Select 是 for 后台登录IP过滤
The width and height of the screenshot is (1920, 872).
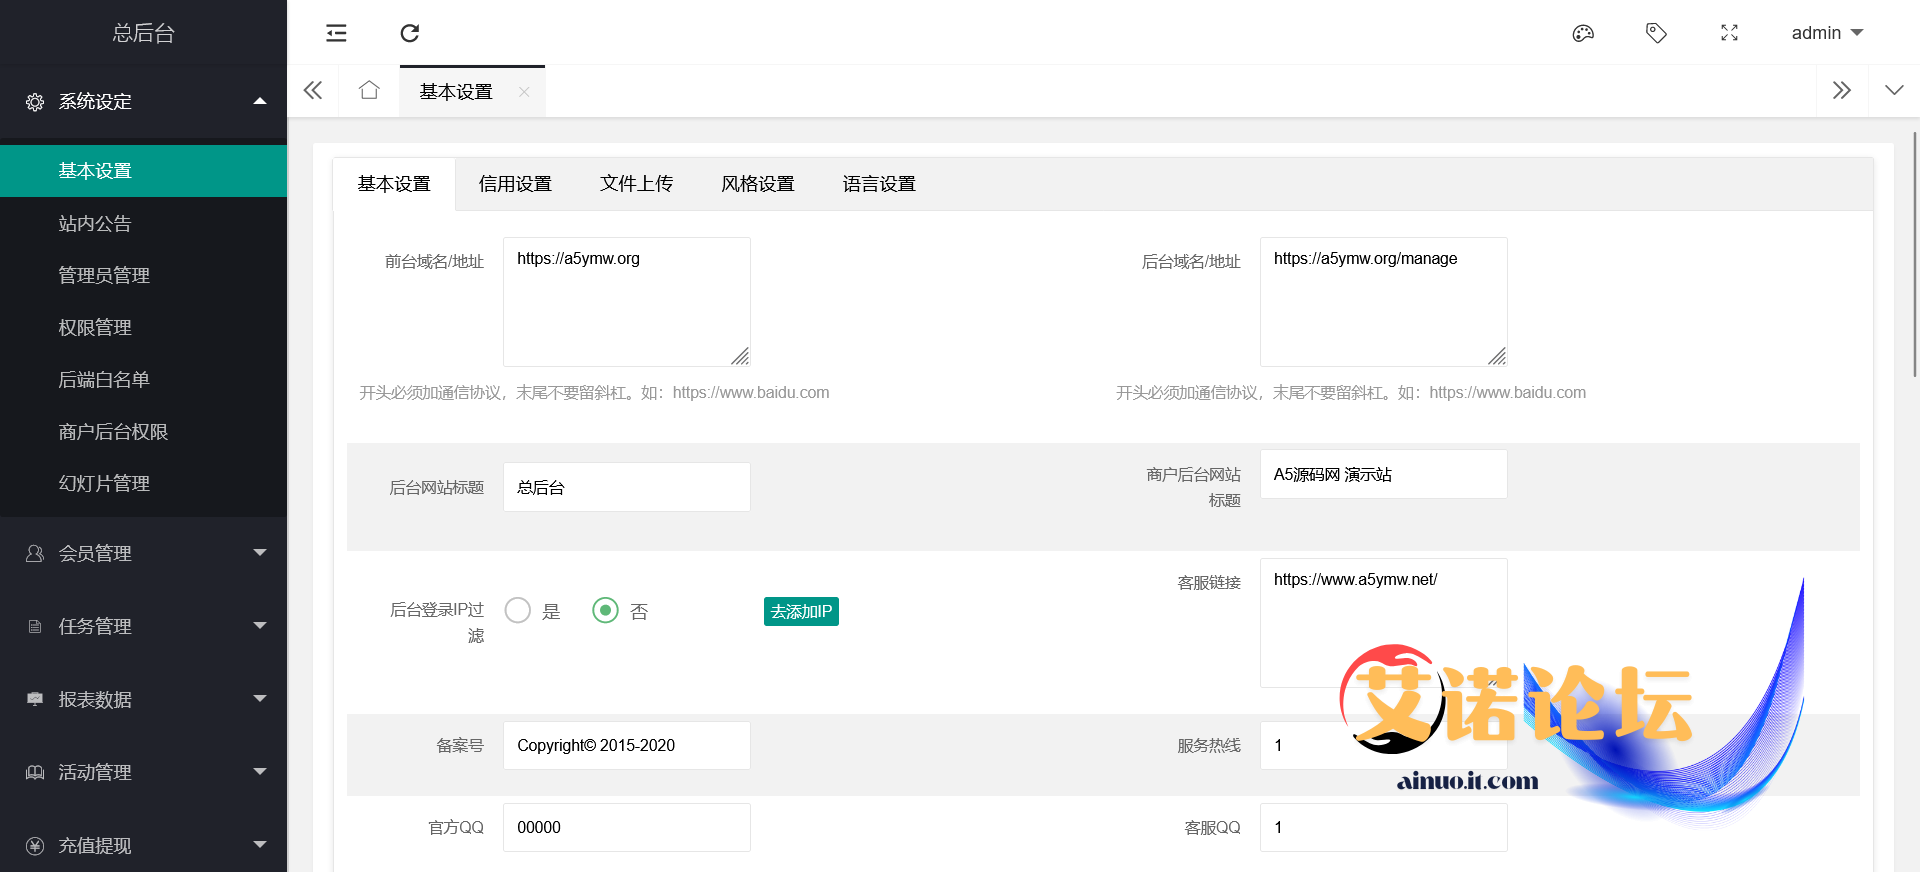pyautogui.click(x=518, y=610)
